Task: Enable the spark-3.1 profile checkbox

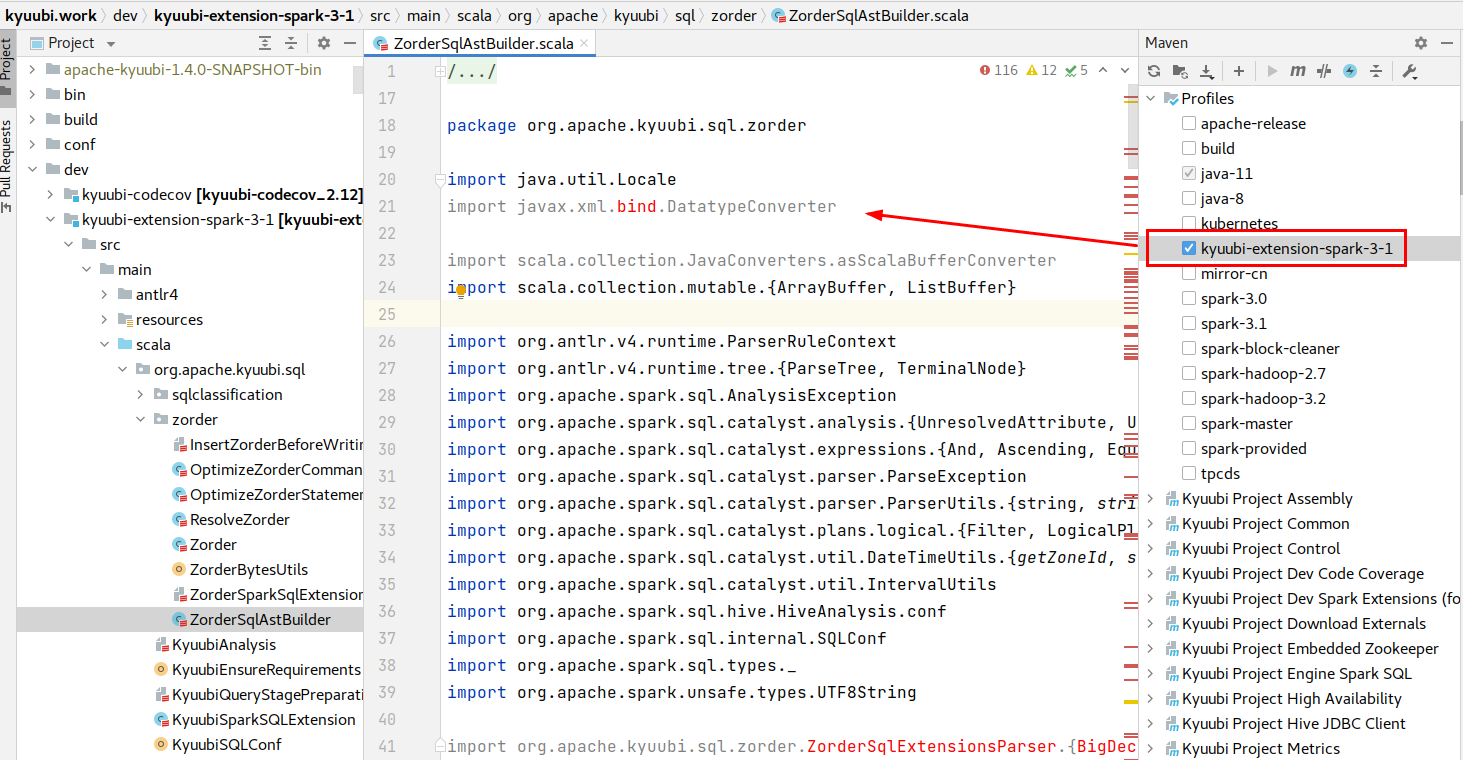Action: 1189,323
